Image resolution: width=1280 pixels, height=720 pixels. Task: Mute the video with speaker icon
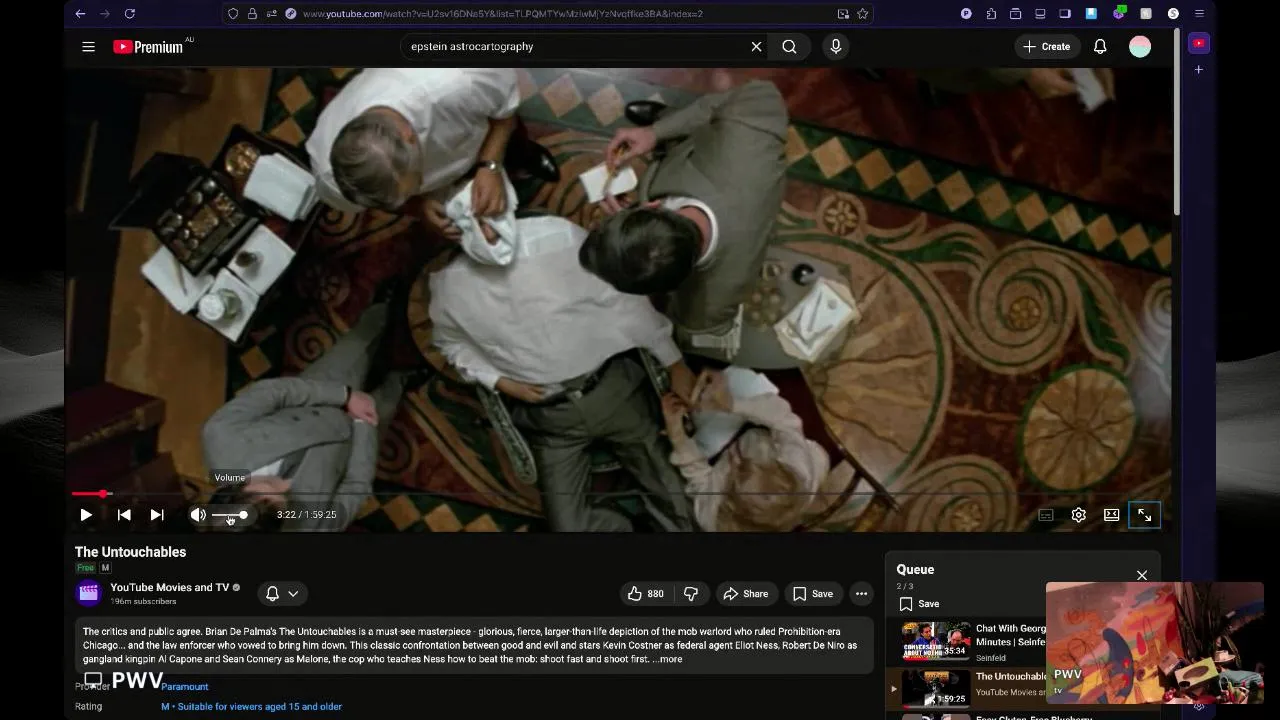click(198, 515)
